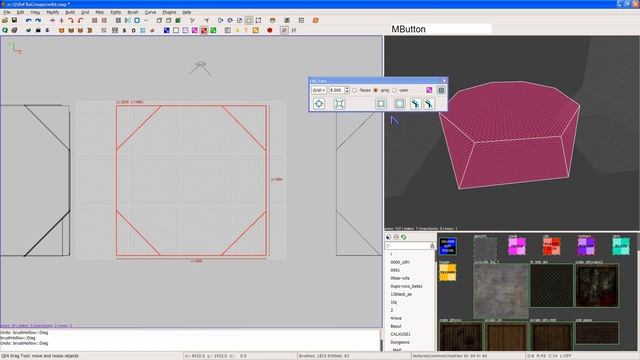Open the Brush menu
This screenshot has width=640, height=360.
[133, 12]
